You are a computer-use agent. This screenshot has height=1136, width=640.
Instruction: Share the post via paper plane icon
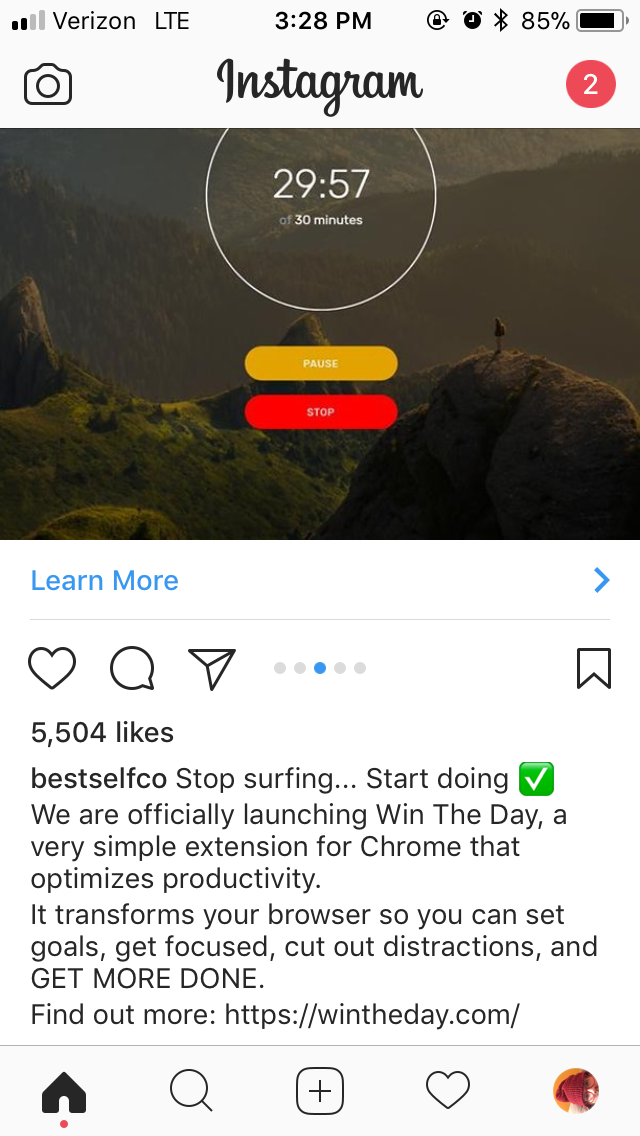(x=212, y=667)
